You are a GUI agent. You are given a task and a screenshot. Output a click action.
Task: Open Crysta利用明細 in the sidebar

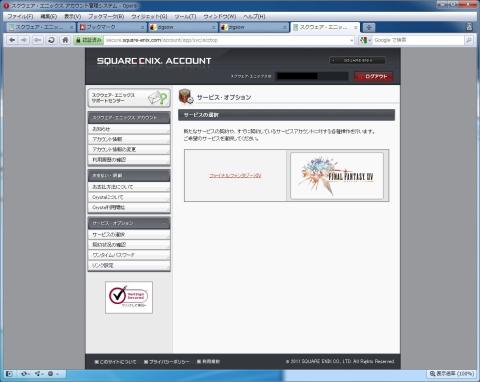[x=129, y=207]
